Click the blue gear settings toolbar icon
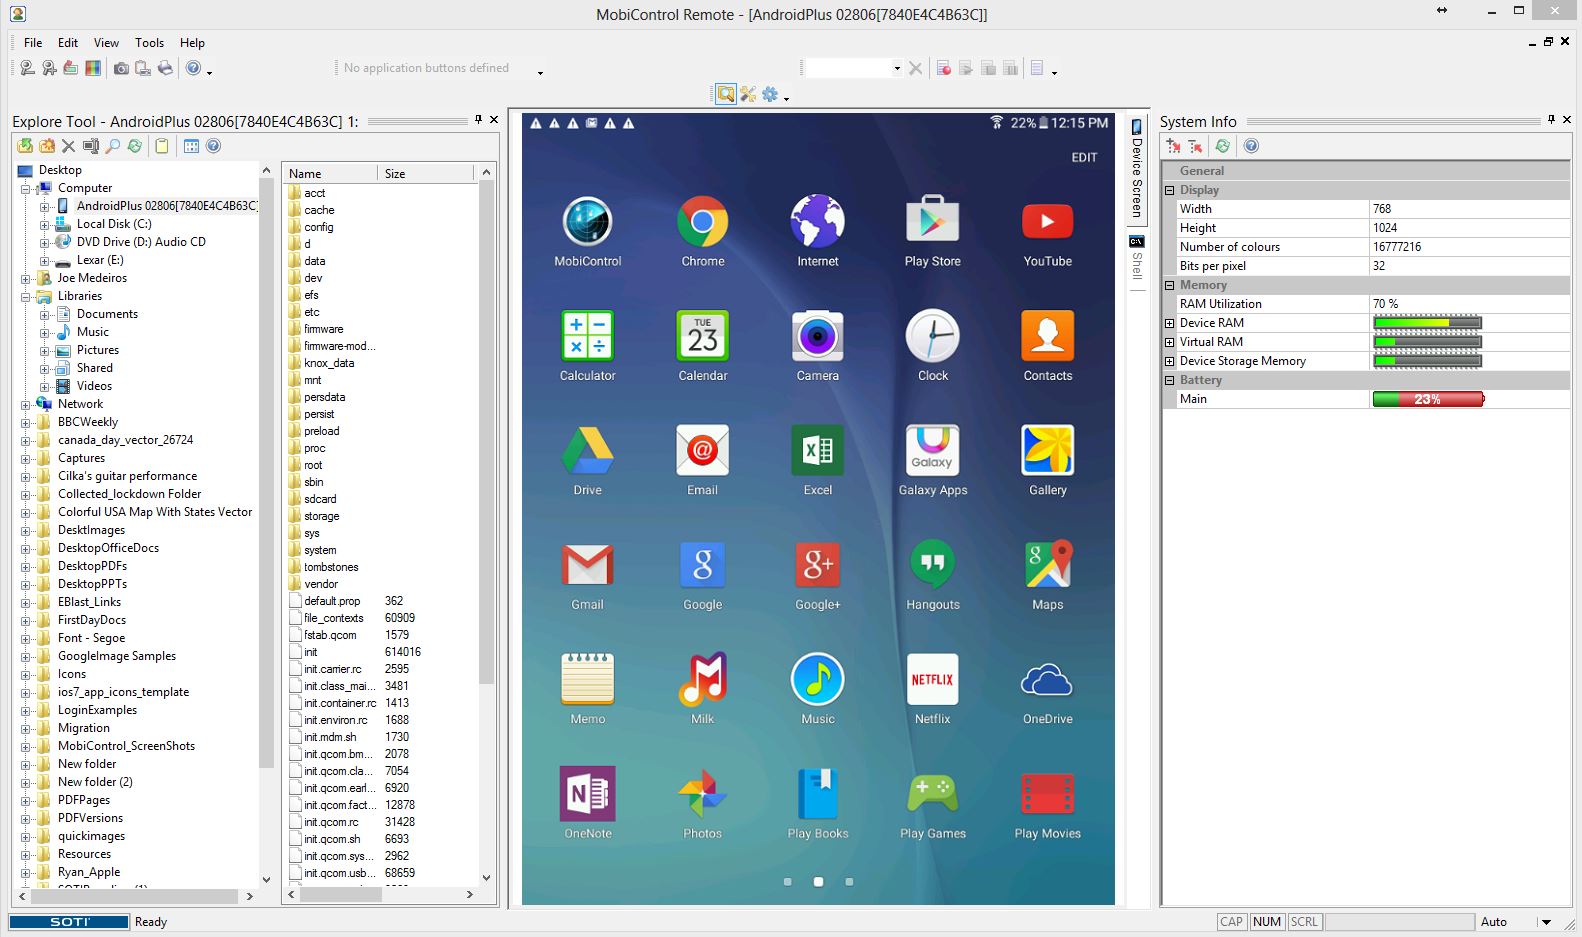 tap(770, 94)
